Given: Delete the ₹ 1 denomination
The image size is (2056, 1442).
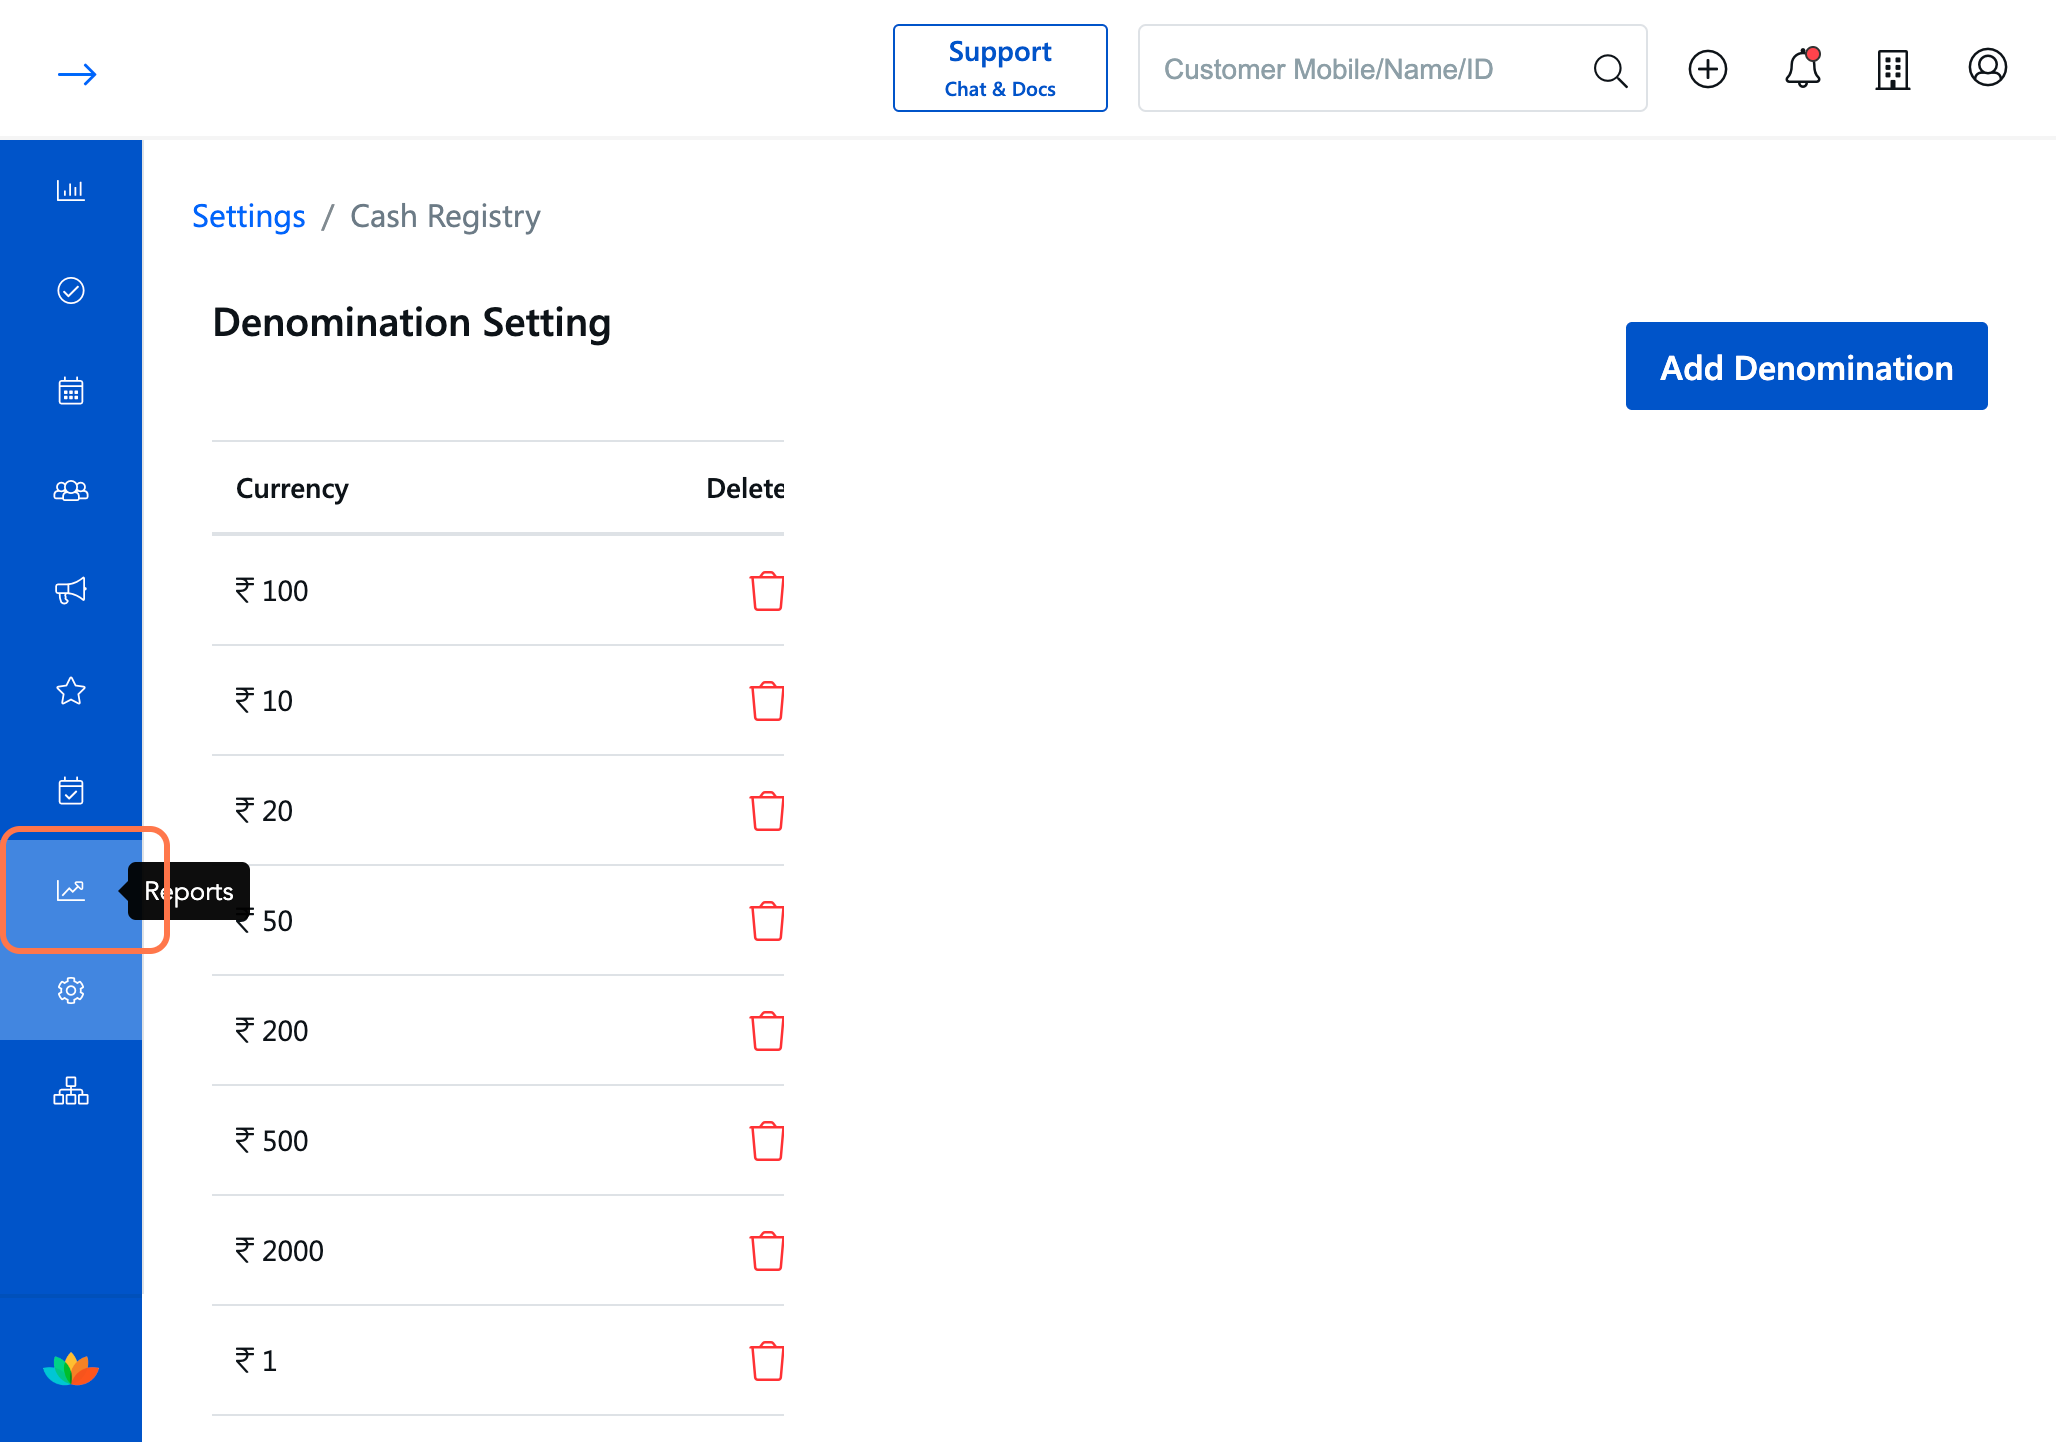Looking at the screenshot, I should coord(767,1361).
